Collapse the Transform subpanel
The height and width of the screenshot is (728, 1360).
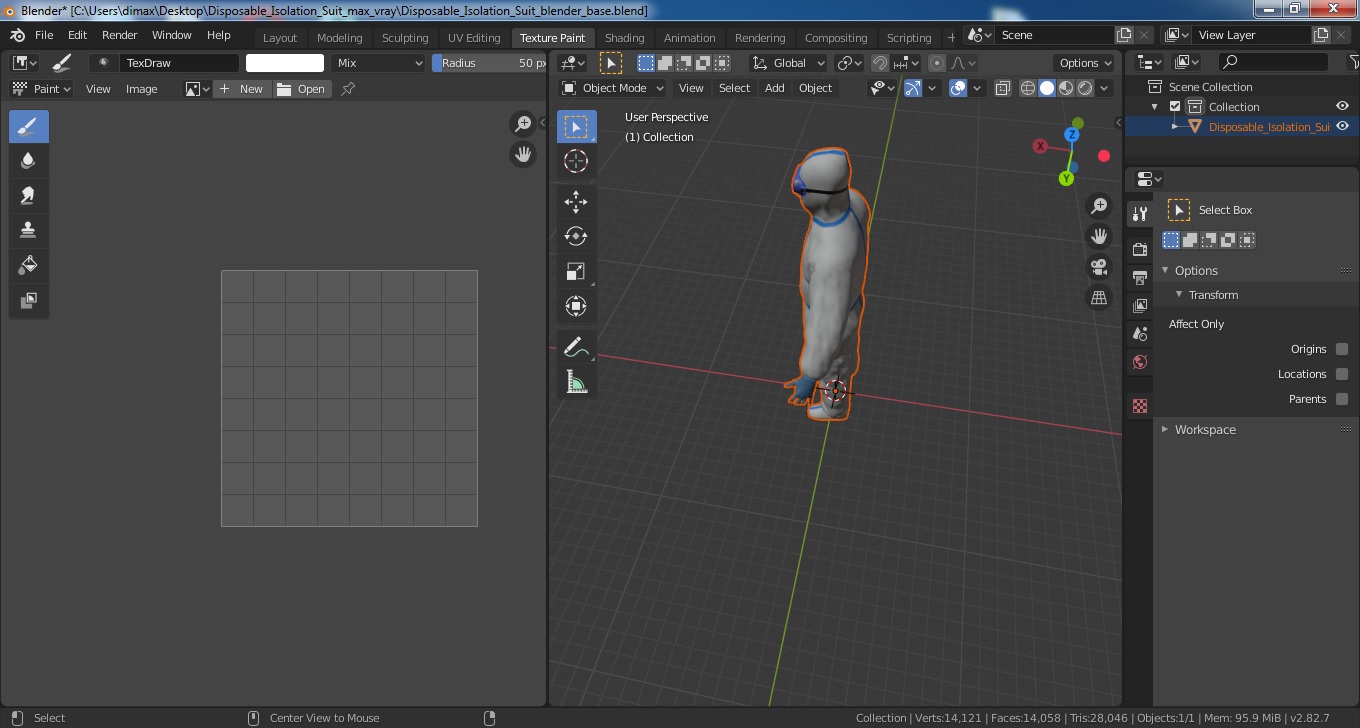click(1212, 295)
